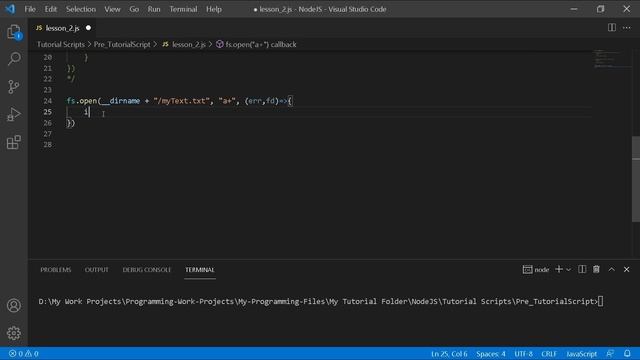Image resolution: width=640 pixels, height=360 pixels.
Task: Open the View menu
Action: (112, 9)
